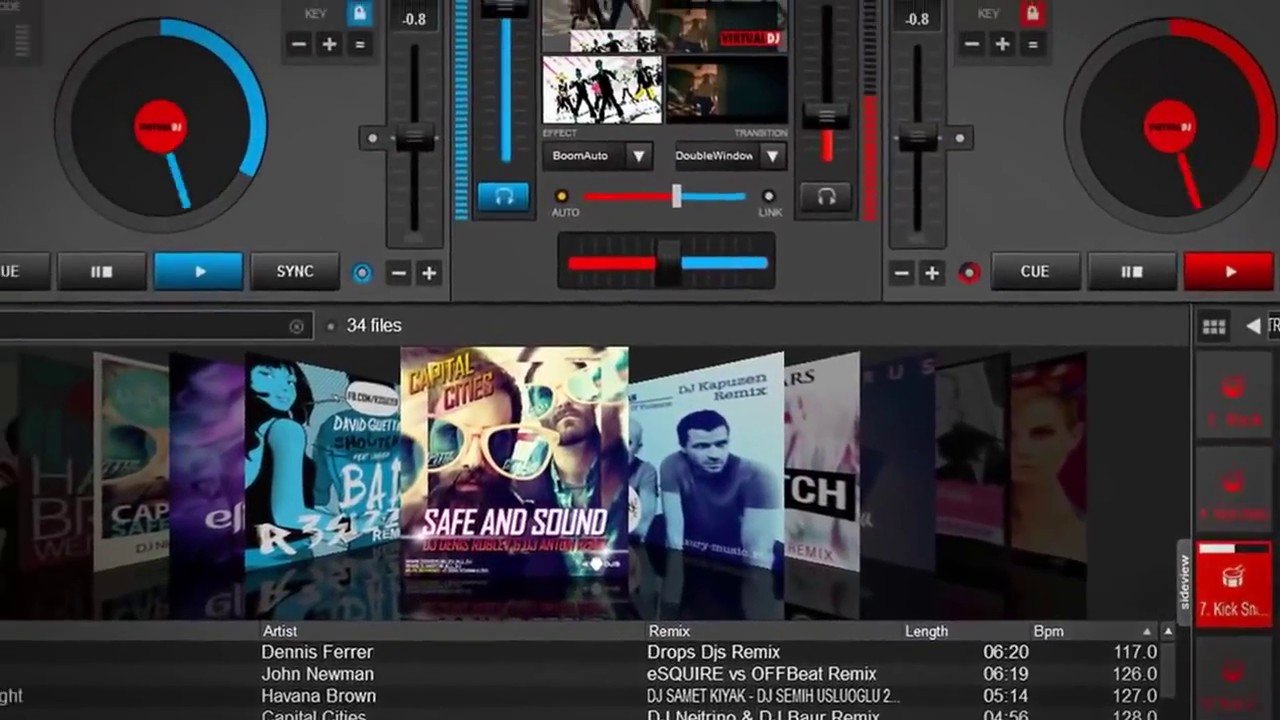Click the right deck pitch reset dot
1280x720 pixels.
point(960,138)
